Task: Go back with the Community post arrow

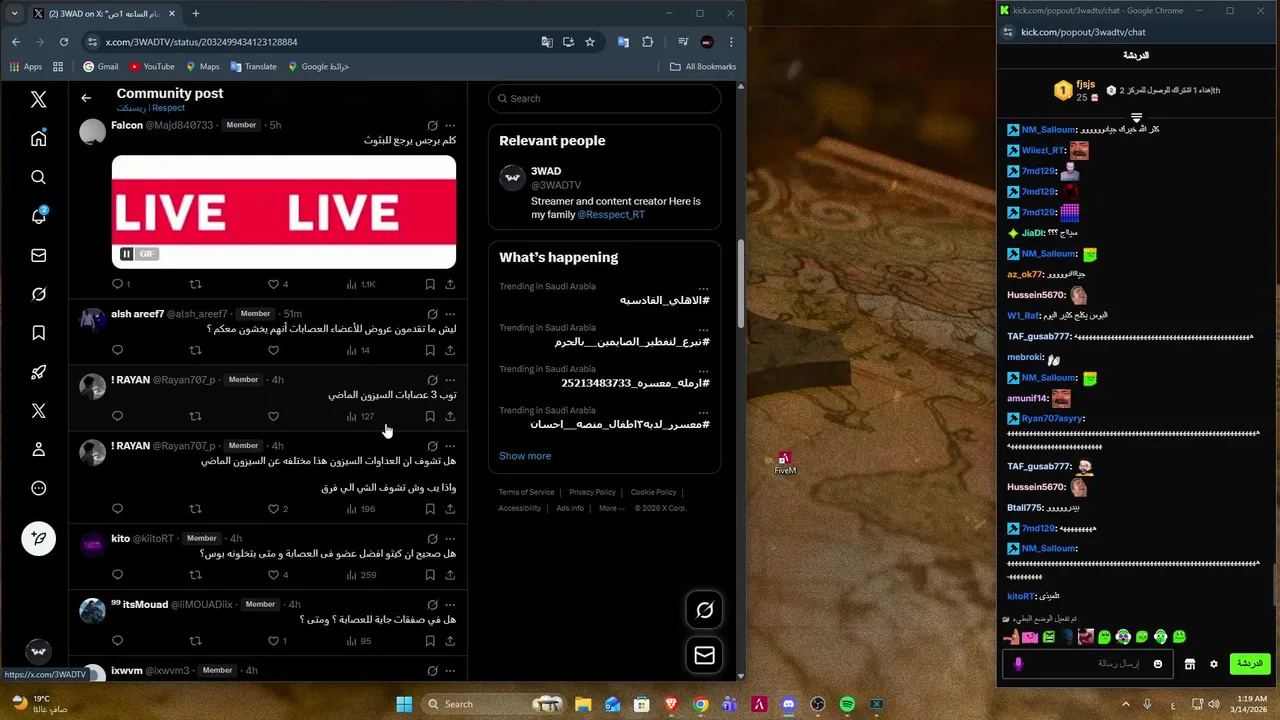Action: (x=86, y=98)
